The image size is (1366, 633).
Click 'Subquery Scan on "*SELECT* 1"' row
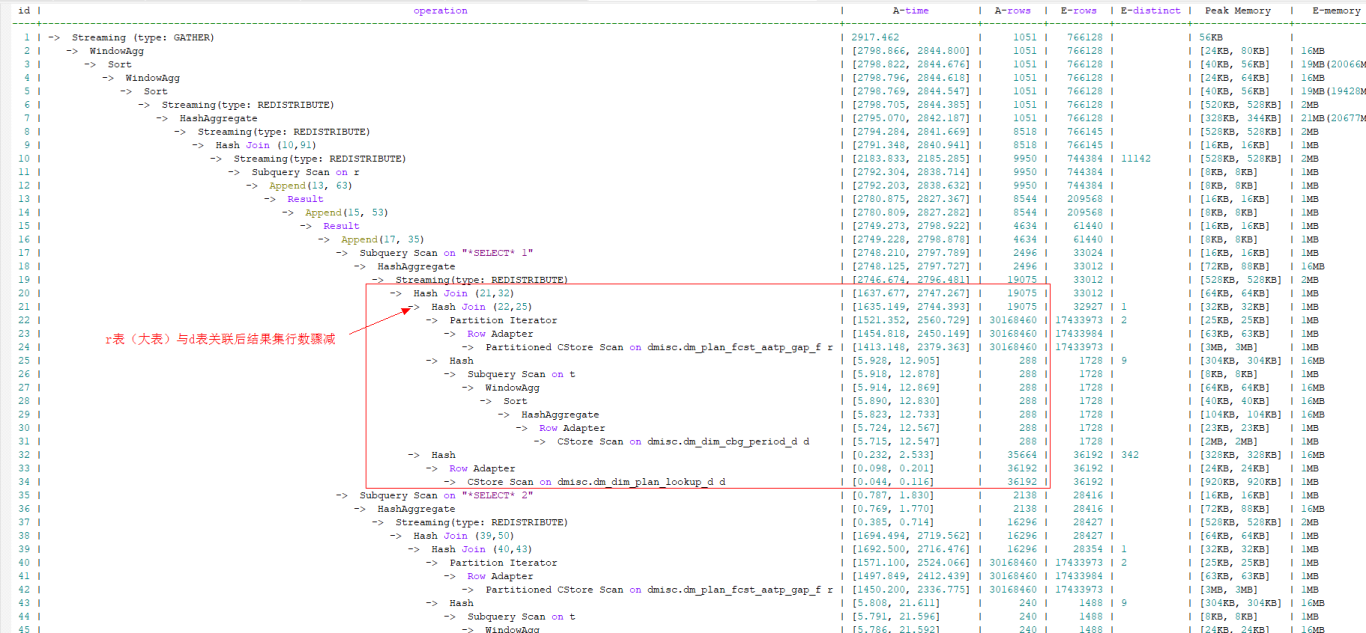(446, 254)
